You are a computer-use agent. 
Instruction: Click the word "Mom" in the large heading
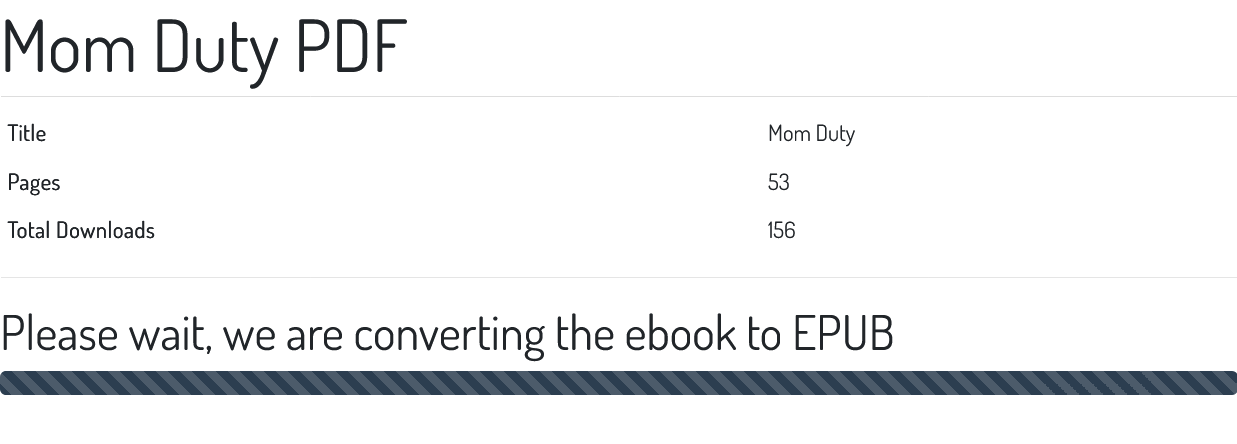[x=70, y=47]
